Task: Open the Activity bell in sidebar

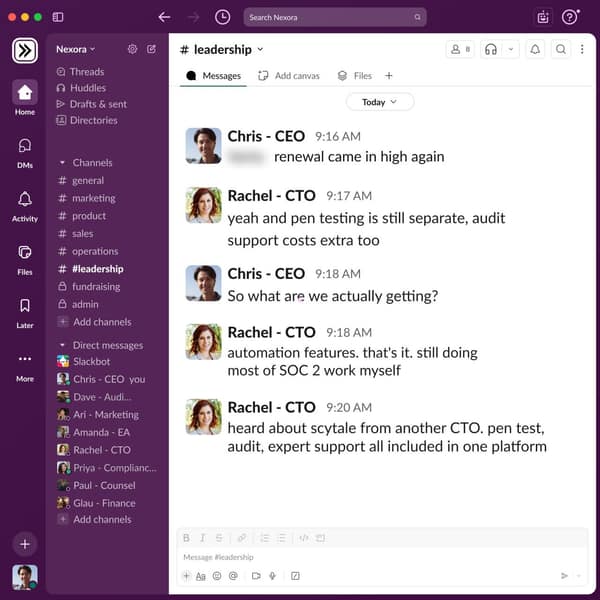Action: pos(25,207)
